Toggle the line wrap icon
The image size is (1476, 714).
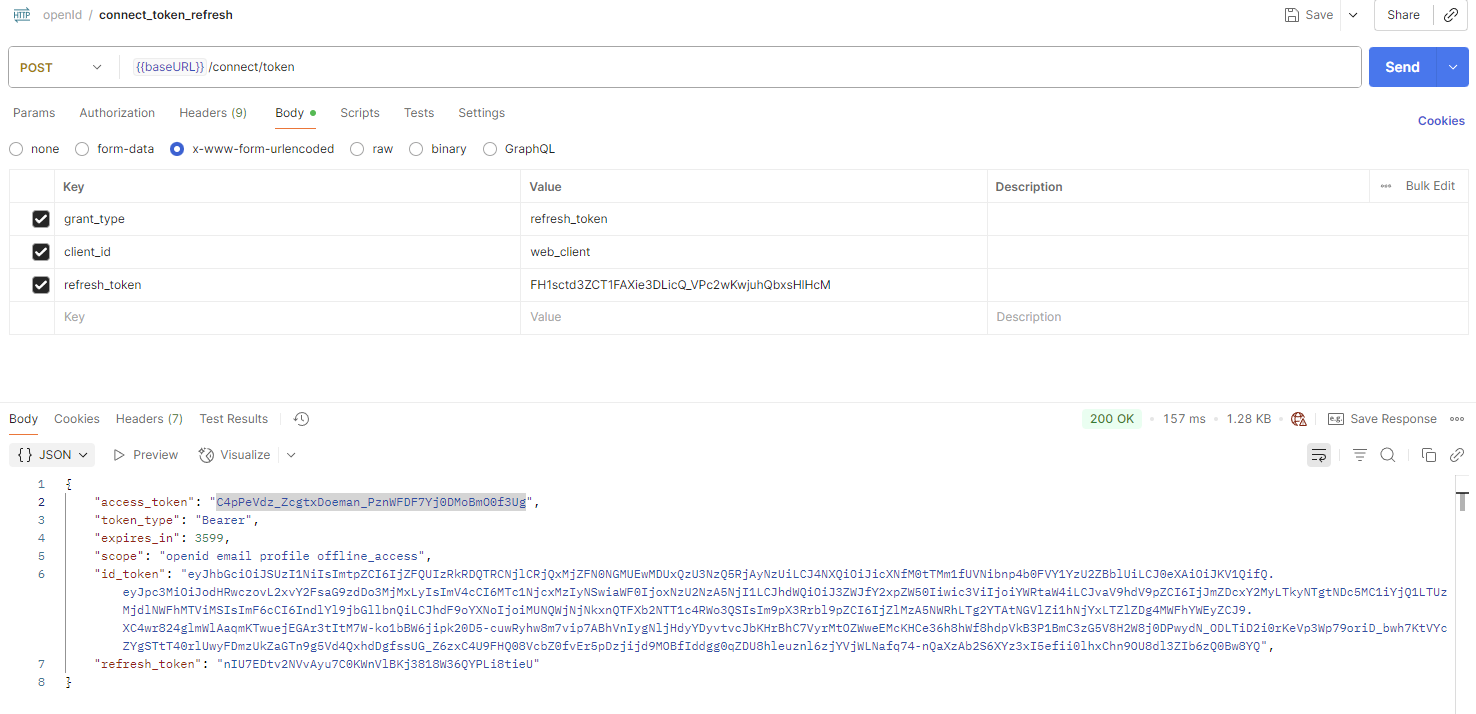1319,455
